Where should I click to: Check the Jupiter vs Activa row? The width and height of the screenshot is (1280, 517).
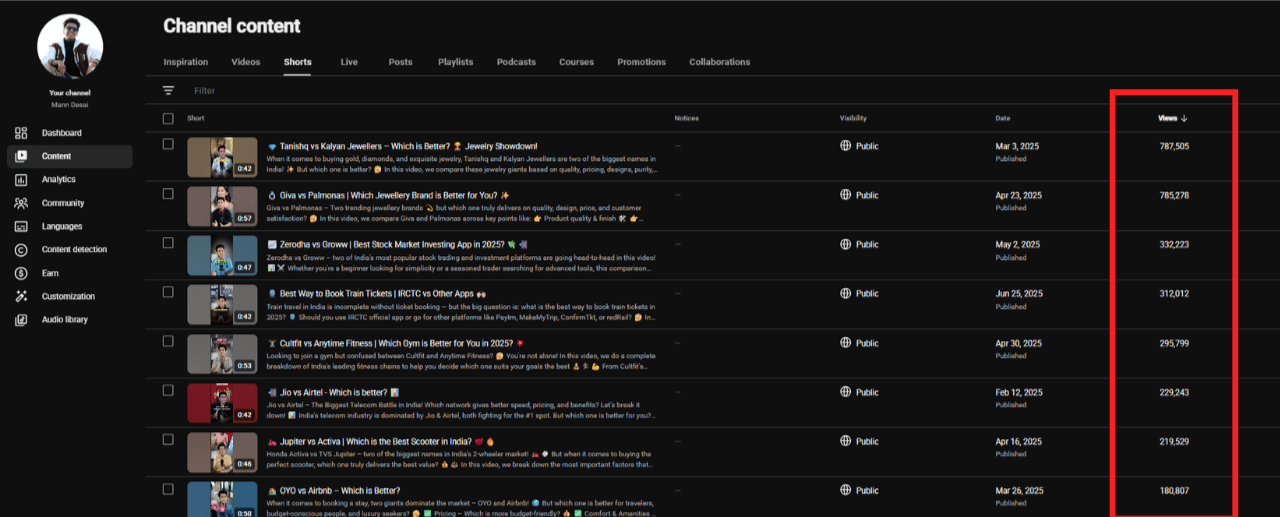point(168,440)
